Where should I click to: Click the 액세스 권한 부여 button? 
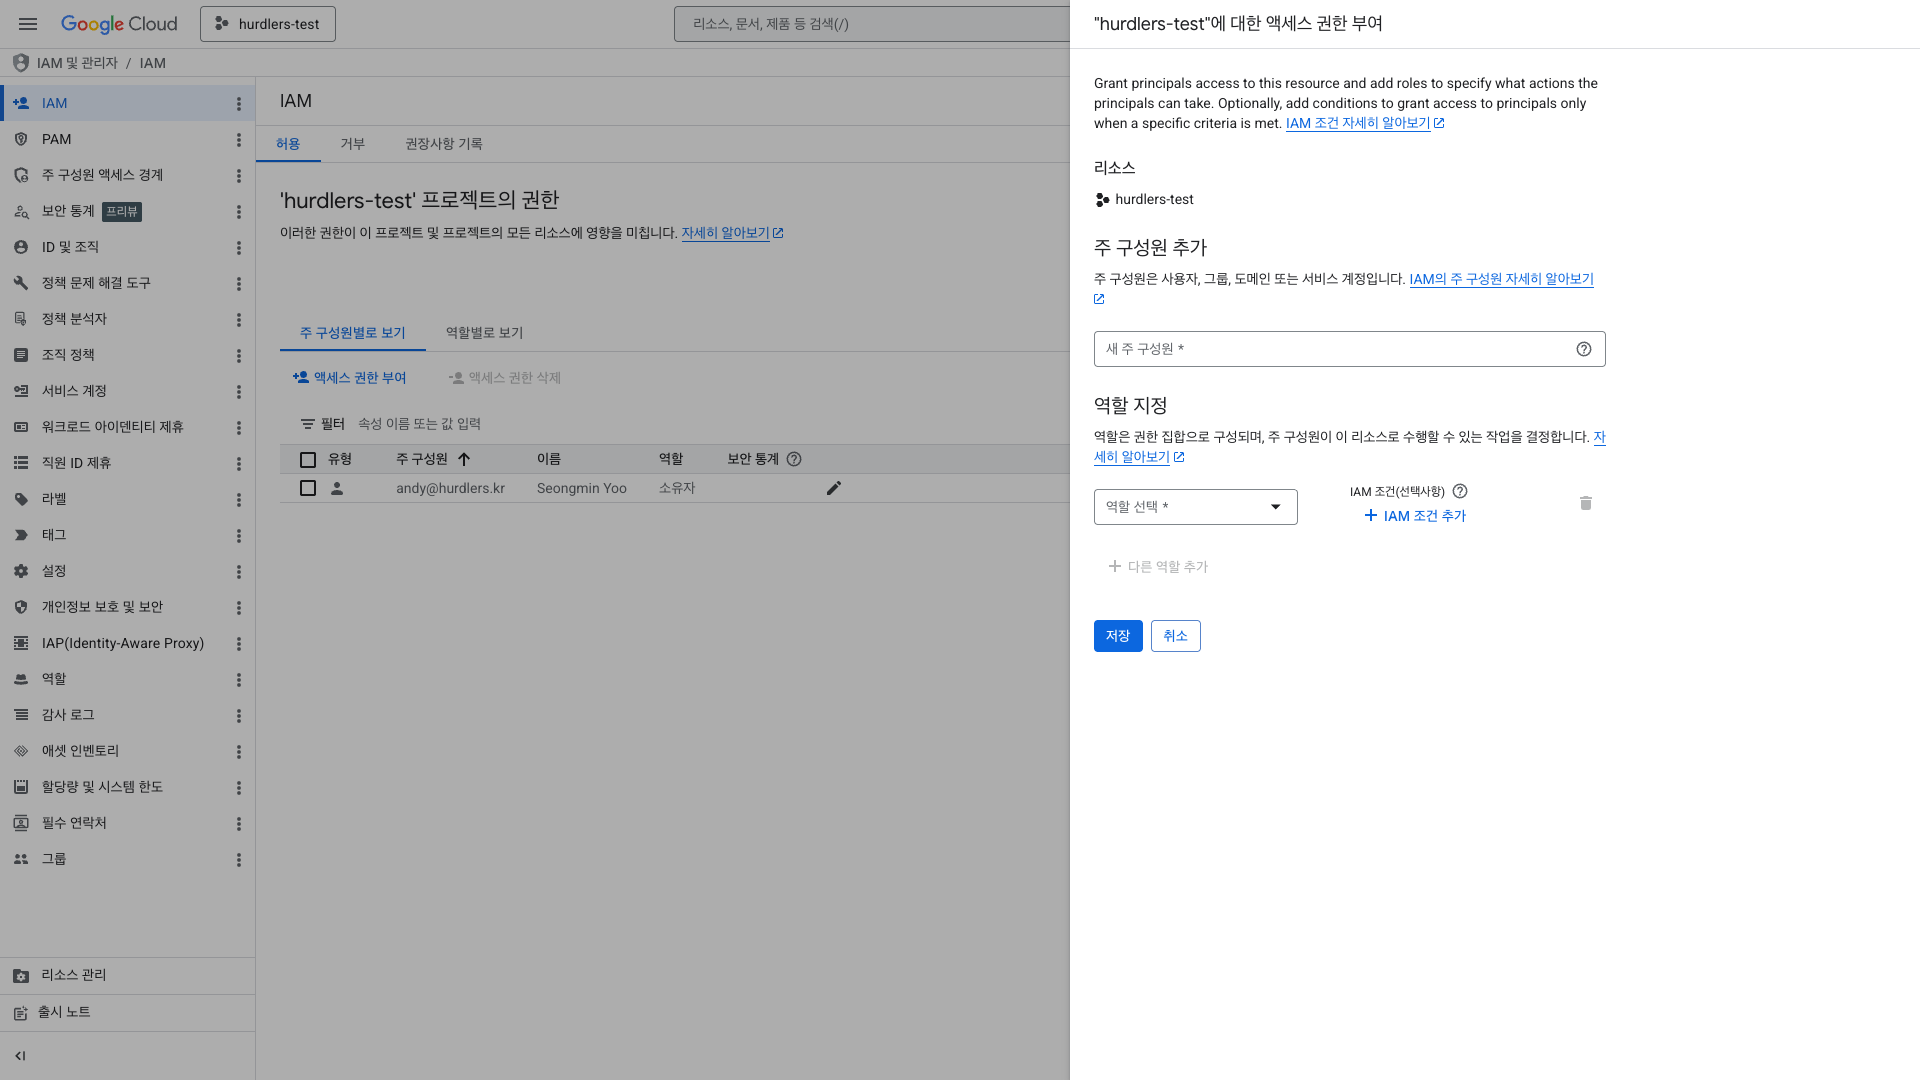[350, 378]
